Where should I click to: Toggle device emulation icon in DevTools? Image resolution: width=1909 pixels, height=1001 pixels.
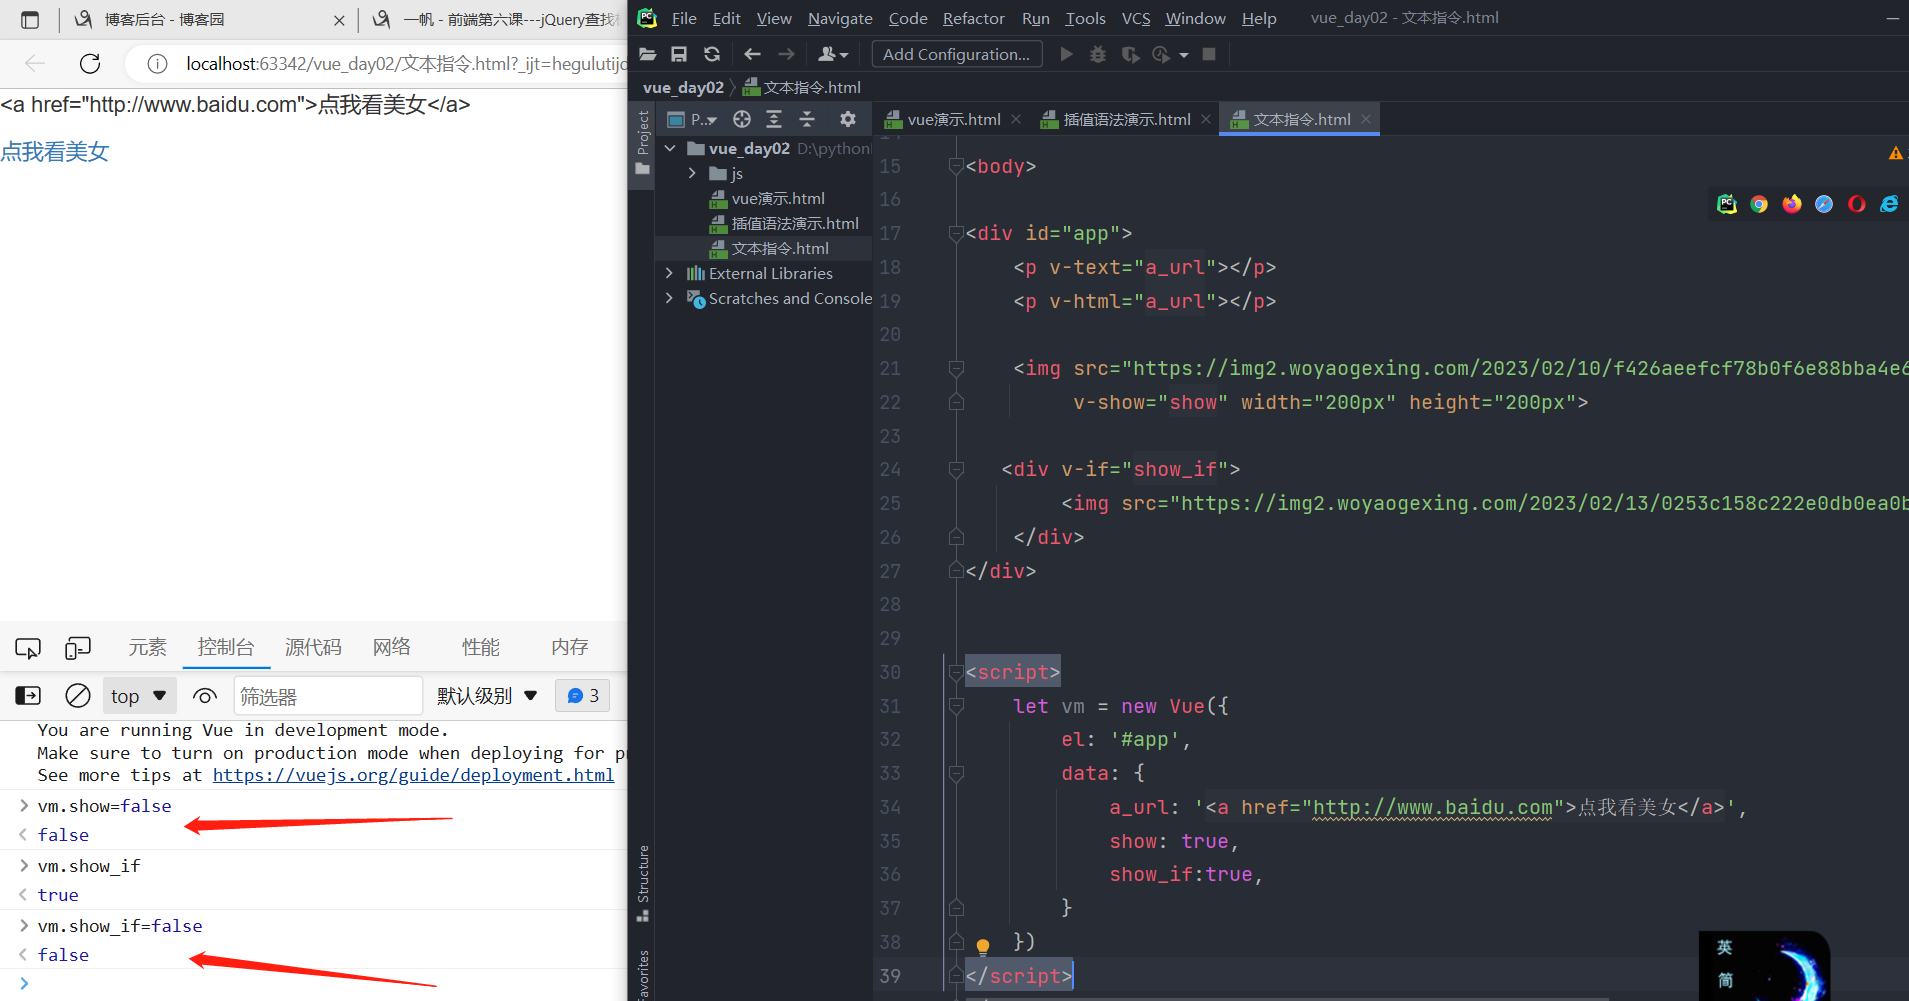tap(78, 648)
